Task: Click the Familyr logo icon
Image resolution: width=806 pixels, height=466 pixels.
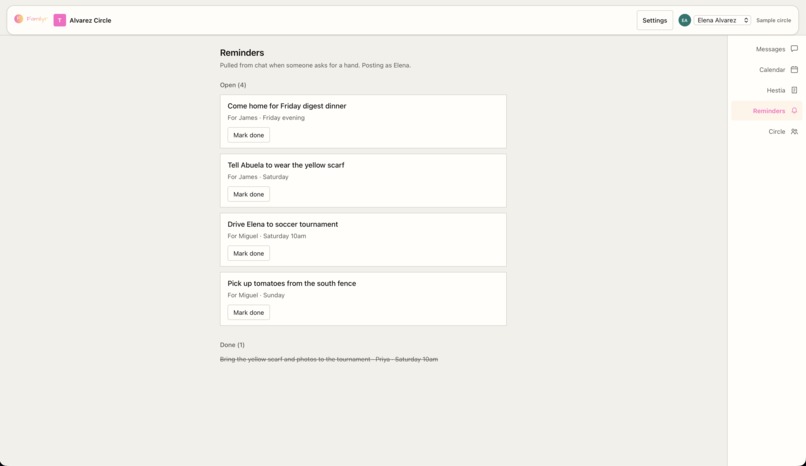Action: point(19,19)
